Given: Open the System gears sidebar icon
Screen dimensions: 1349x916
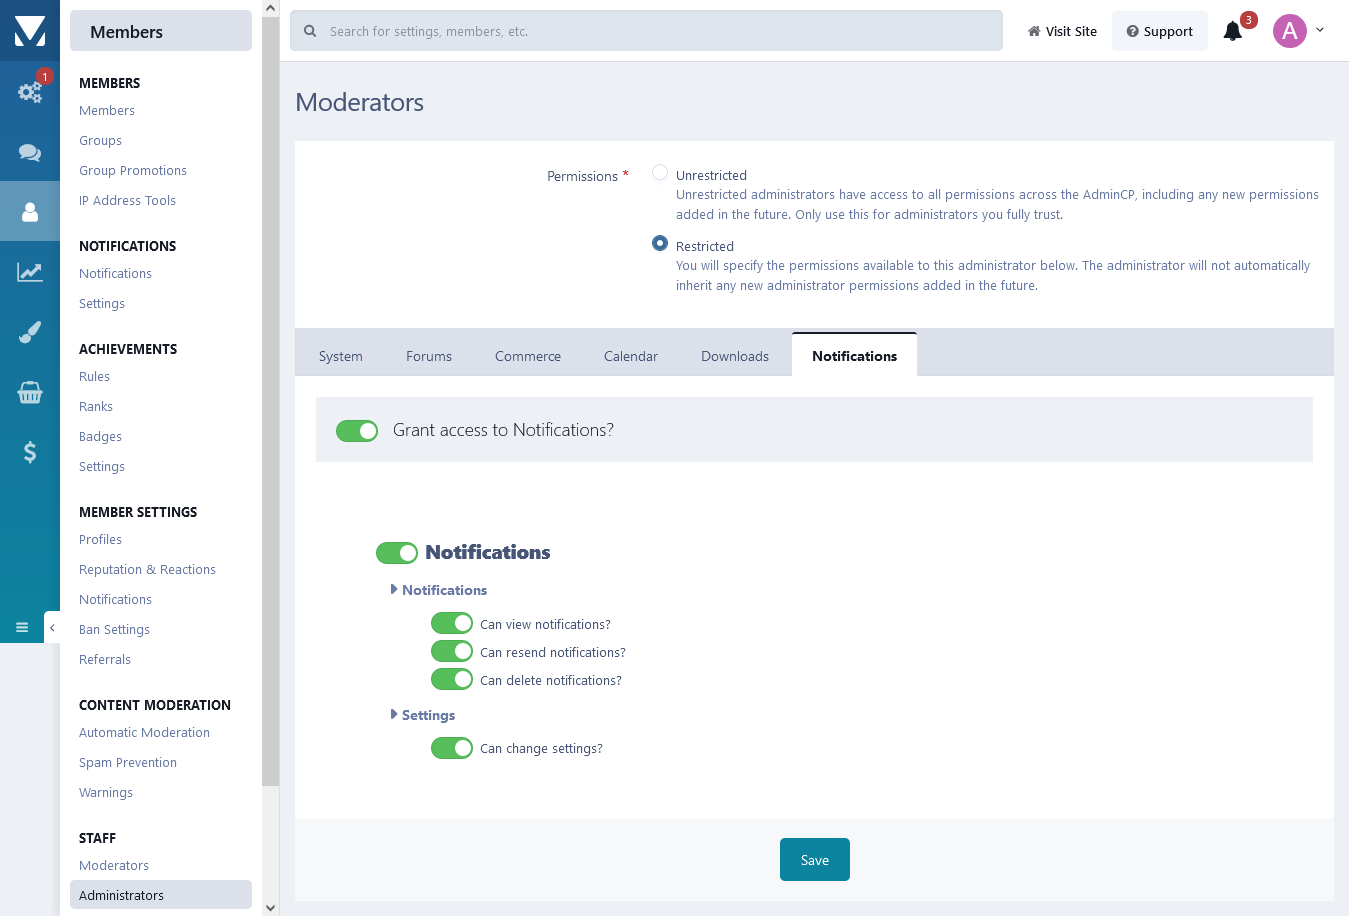Looking at the screenshot, I should click(x=30, y=92).
